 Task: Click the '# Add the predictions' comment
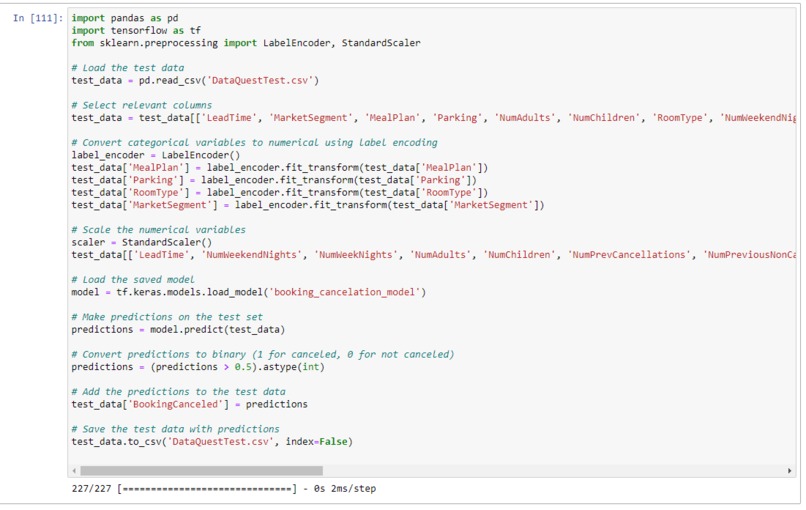(x=178, y=392)
